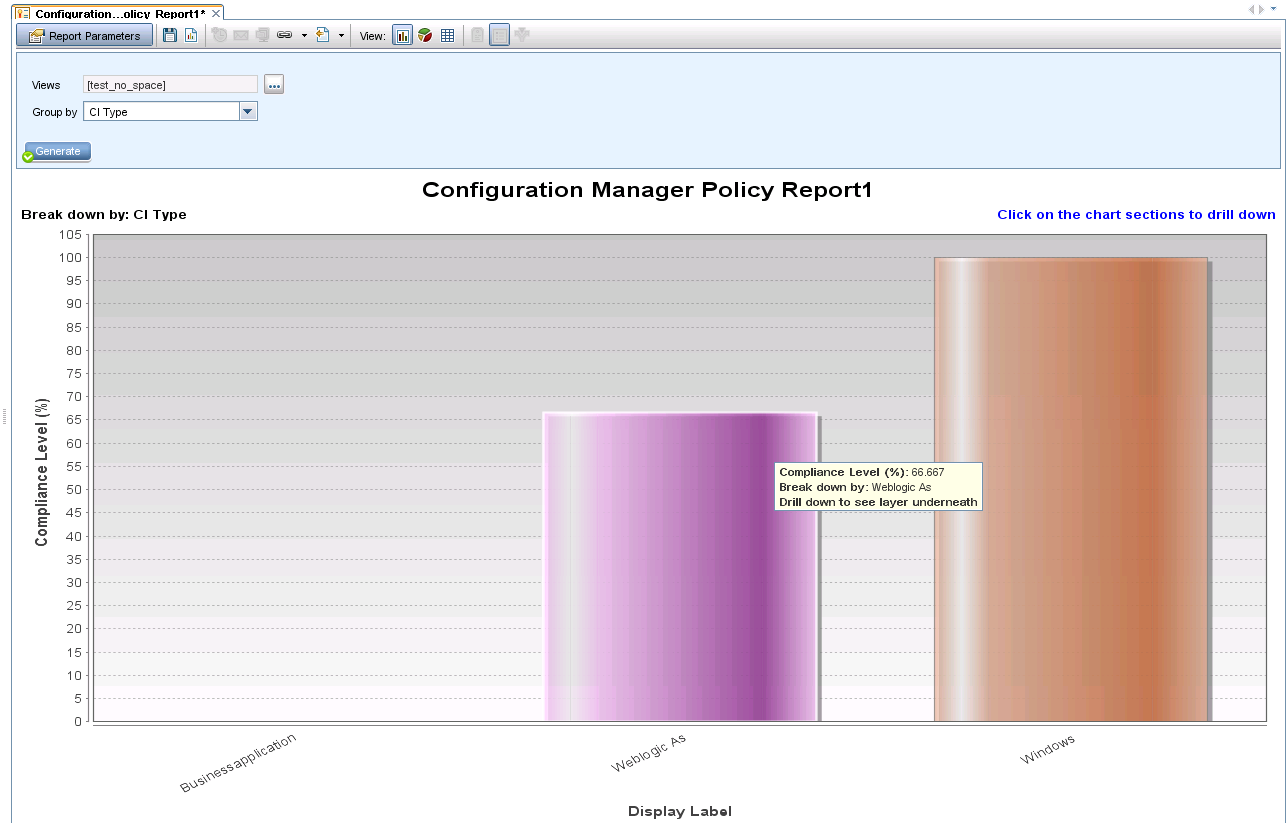Open the Group by CI Type dropdown
This screenshot has width=1286, height=823.
click(x=248, y=112)
